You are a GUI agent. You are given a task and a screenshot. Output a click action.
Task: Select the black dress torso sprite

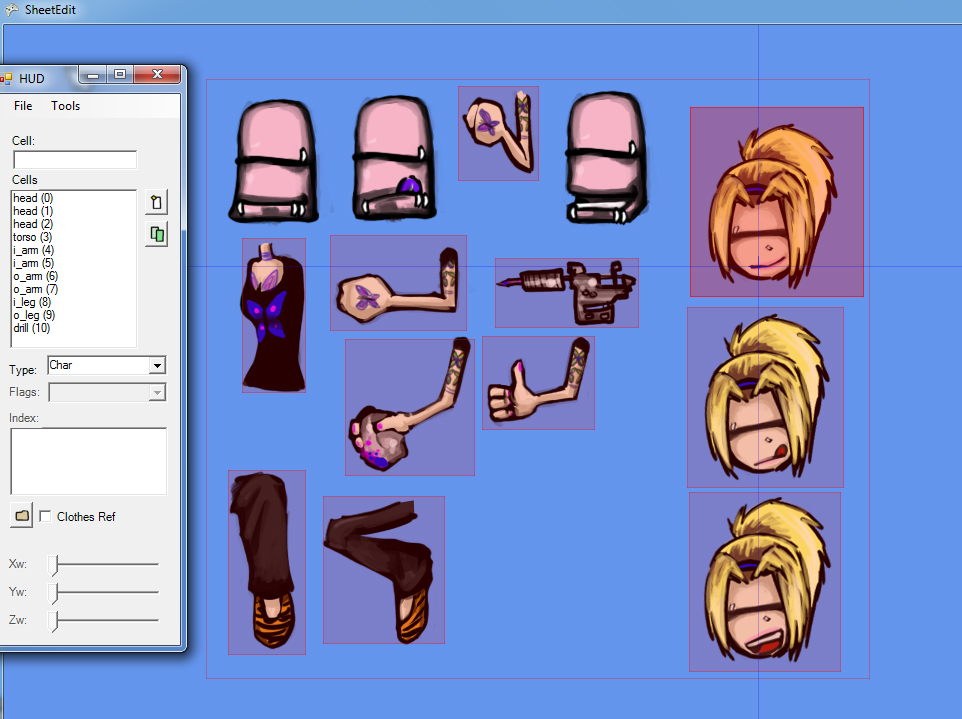(274, 315)
